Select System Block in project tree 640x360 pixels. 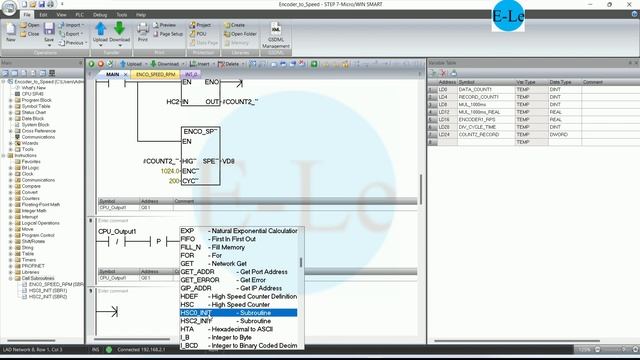[x=36, y=124]
